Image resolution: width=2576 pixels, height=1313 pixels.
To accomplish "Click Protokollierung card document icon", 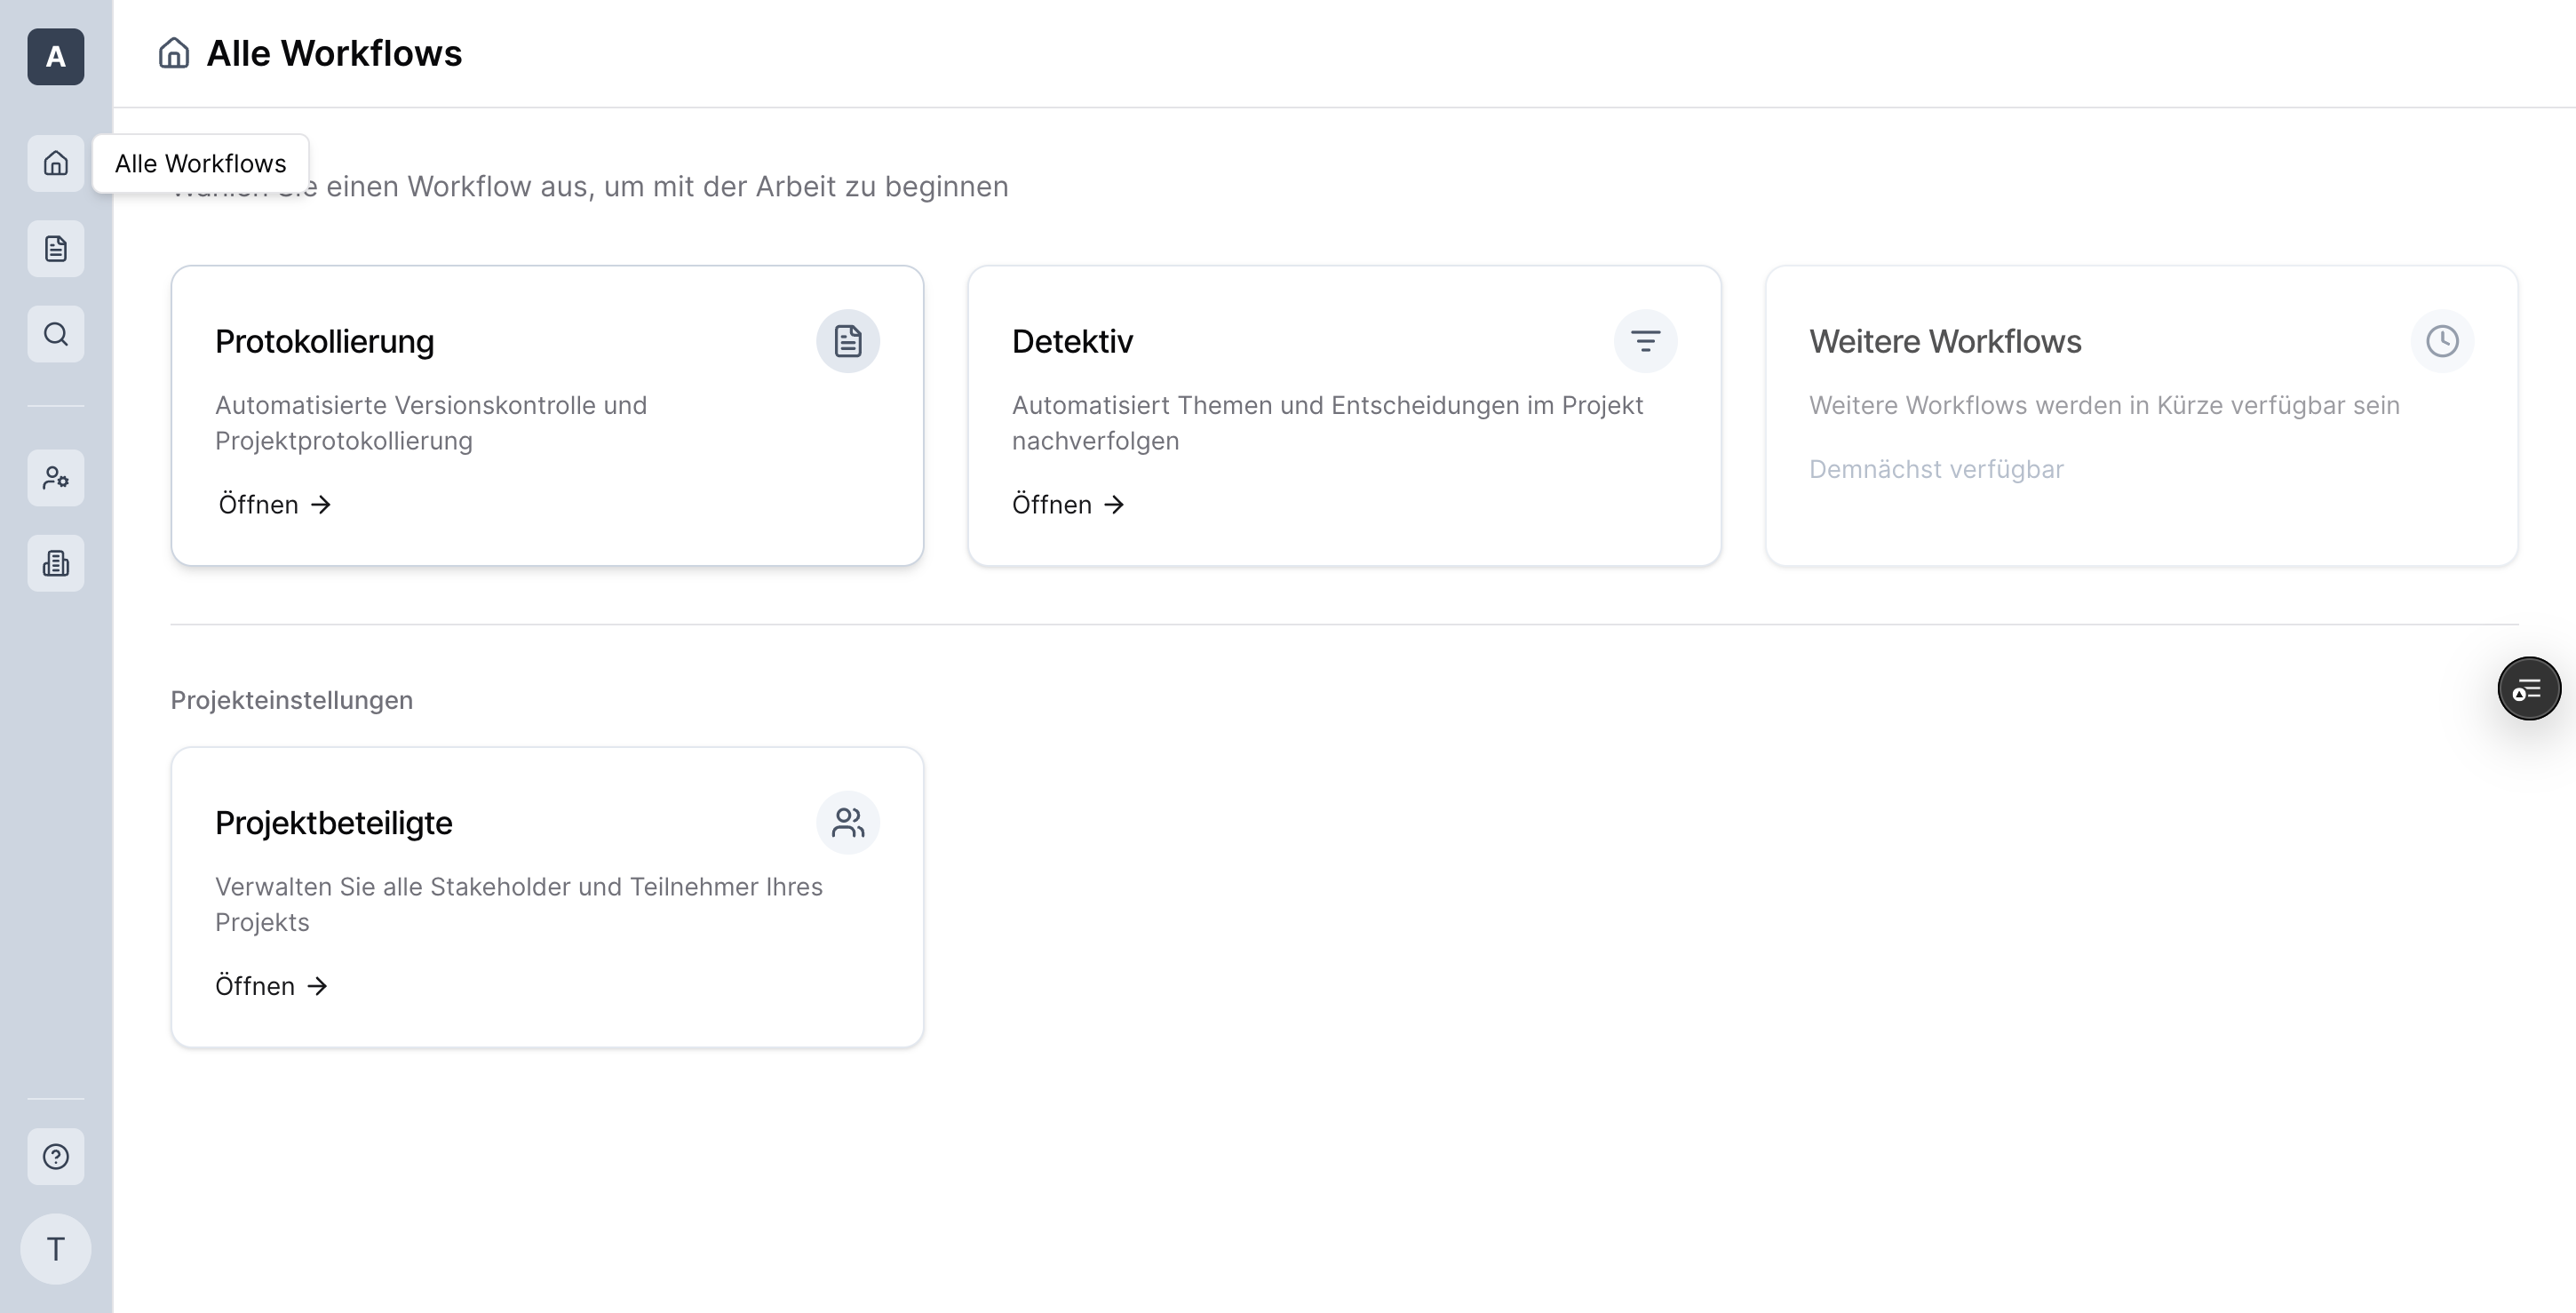I will click(848, 341).
